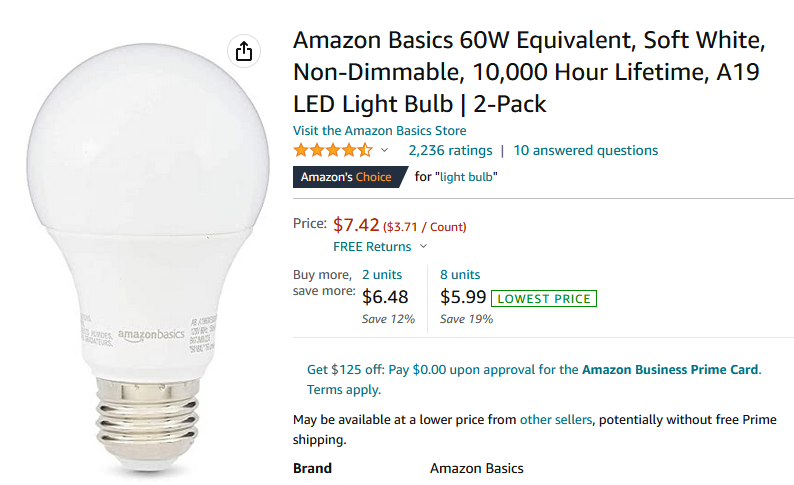Click the $5.99 price for 8 units
This screenshot has width=794, height=485.
[463, 297]
